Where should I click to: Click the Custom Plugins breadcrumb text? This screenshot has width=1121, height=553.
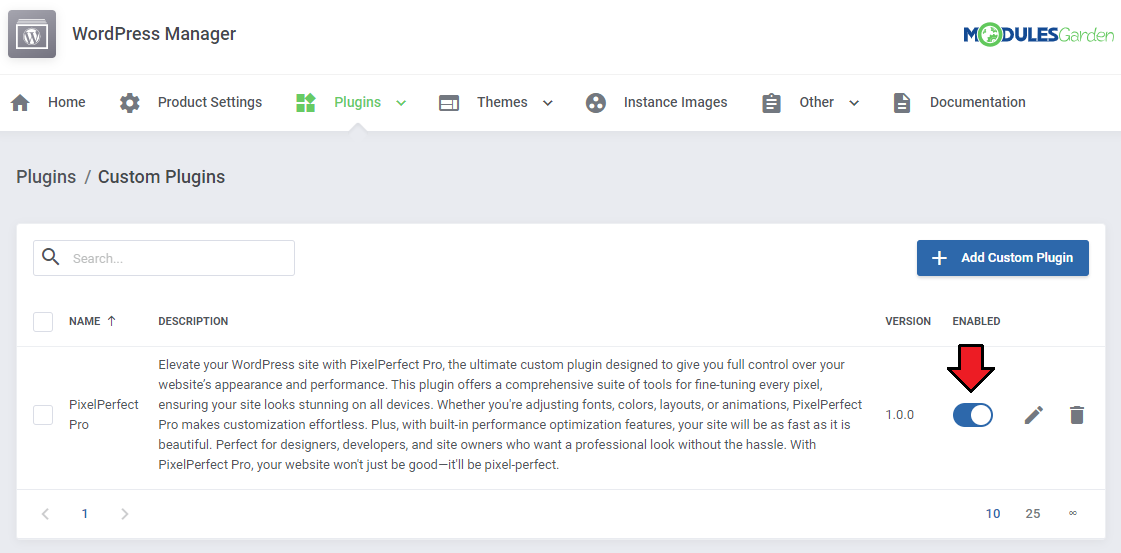click(162, 177)
